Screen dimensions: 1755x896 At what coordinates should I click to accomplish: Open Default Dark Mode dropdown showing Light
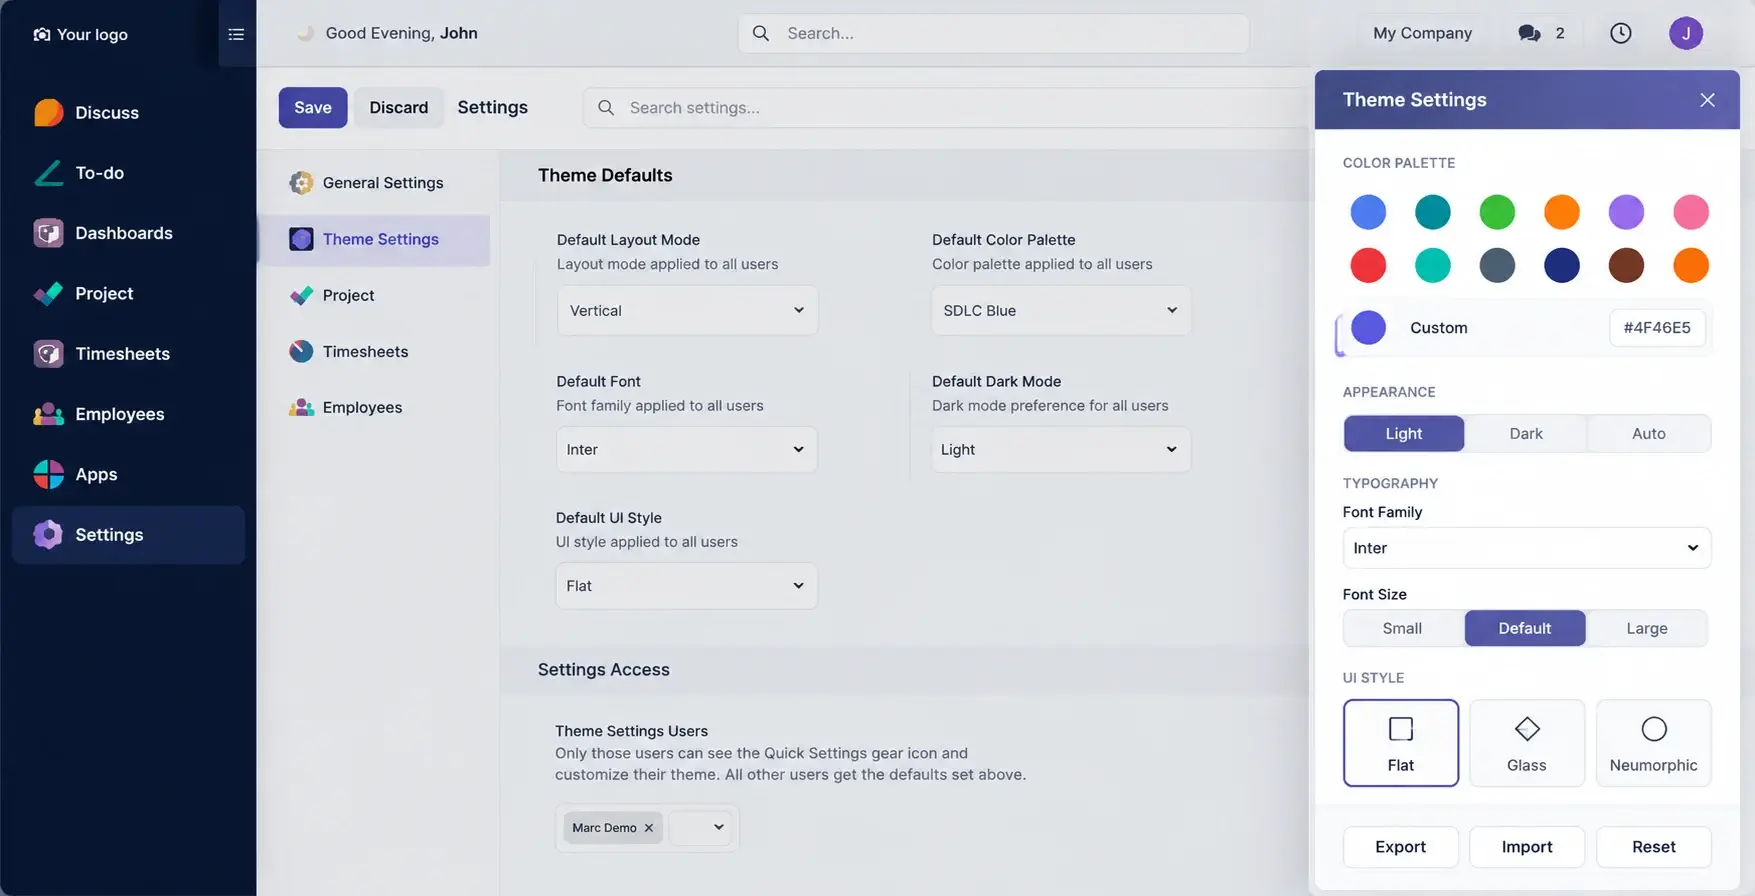coord(1061,449)
